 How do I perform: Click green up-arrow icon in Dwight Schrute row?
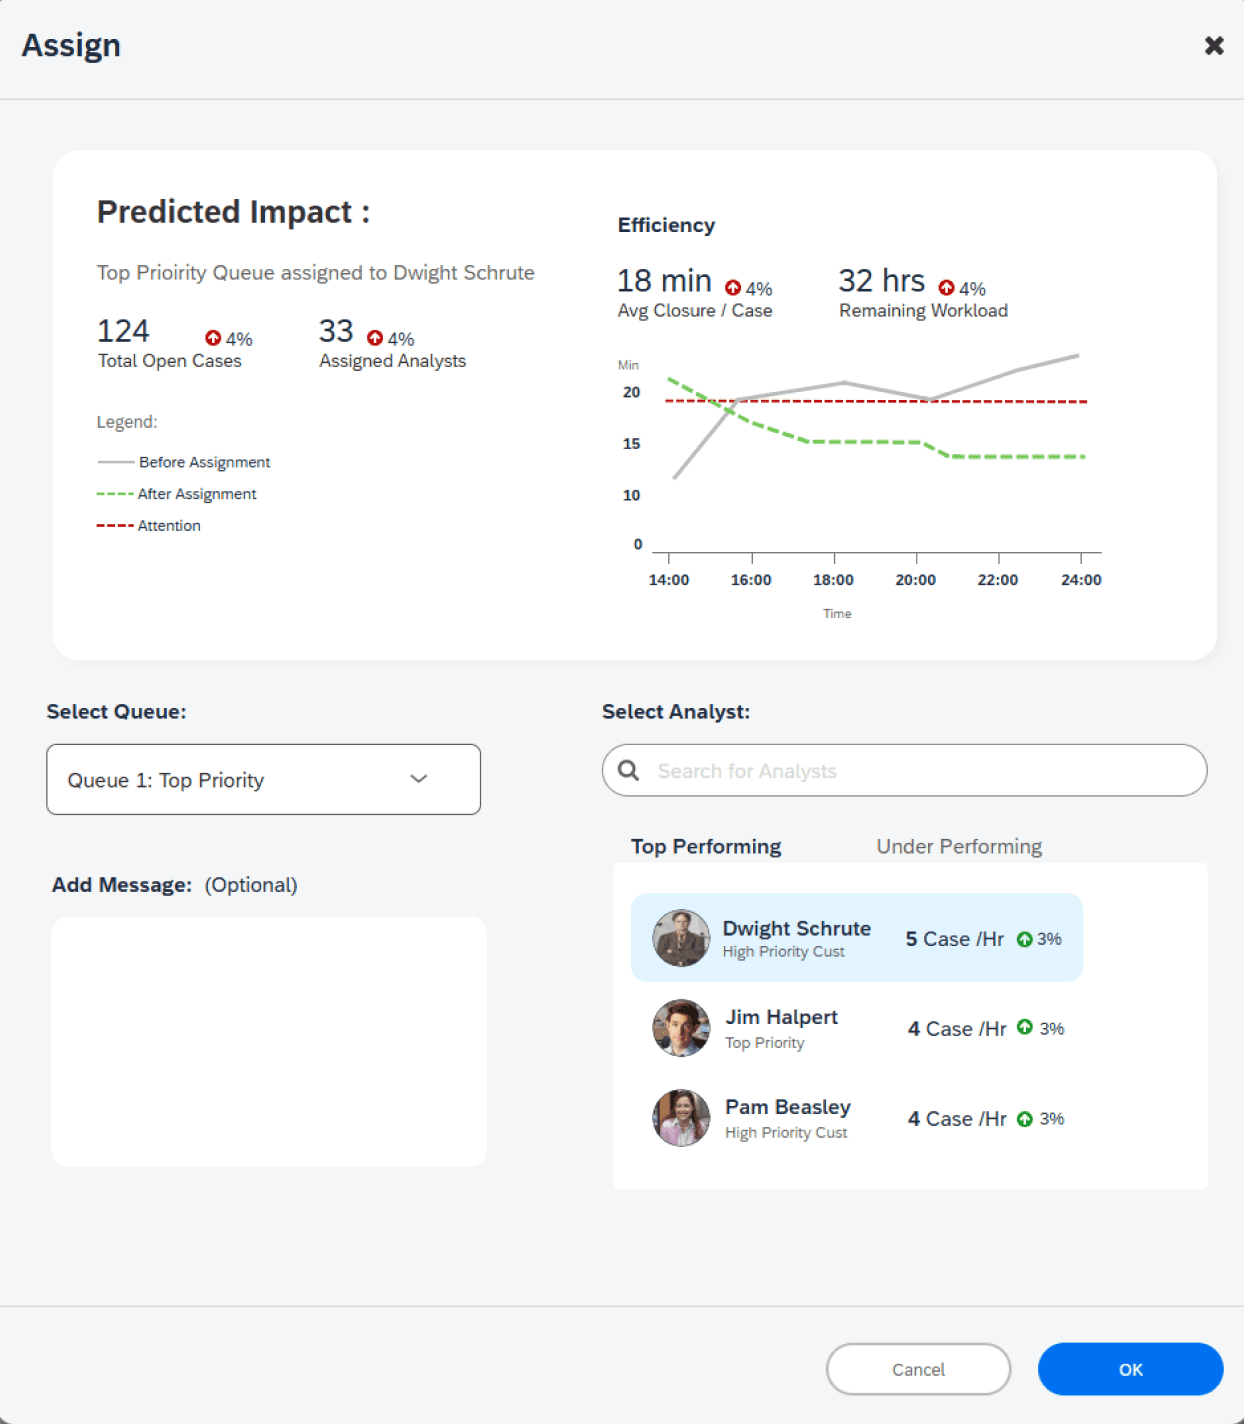click(x=1025, y=939)
